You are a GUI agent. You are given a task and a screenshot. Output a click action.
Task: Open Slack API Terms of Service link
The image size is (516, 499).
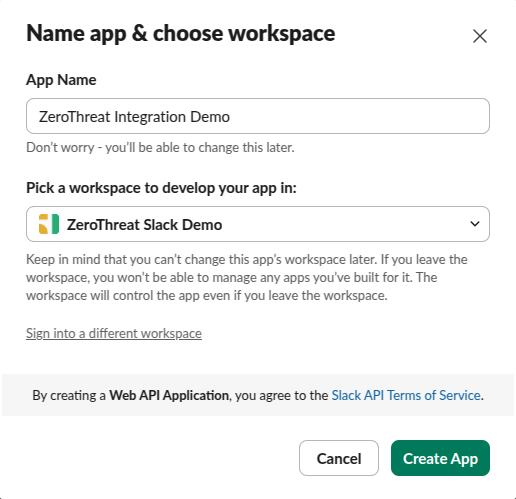406,395
